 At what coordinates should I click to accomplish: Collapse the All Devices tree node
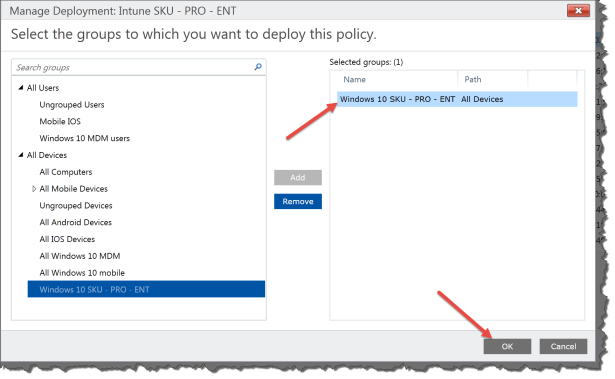21,155
